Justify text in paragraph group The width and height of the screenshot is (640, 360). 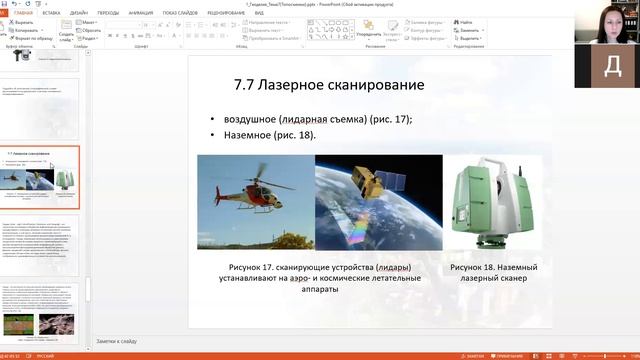pyautogui.click(x=212, y=36)
